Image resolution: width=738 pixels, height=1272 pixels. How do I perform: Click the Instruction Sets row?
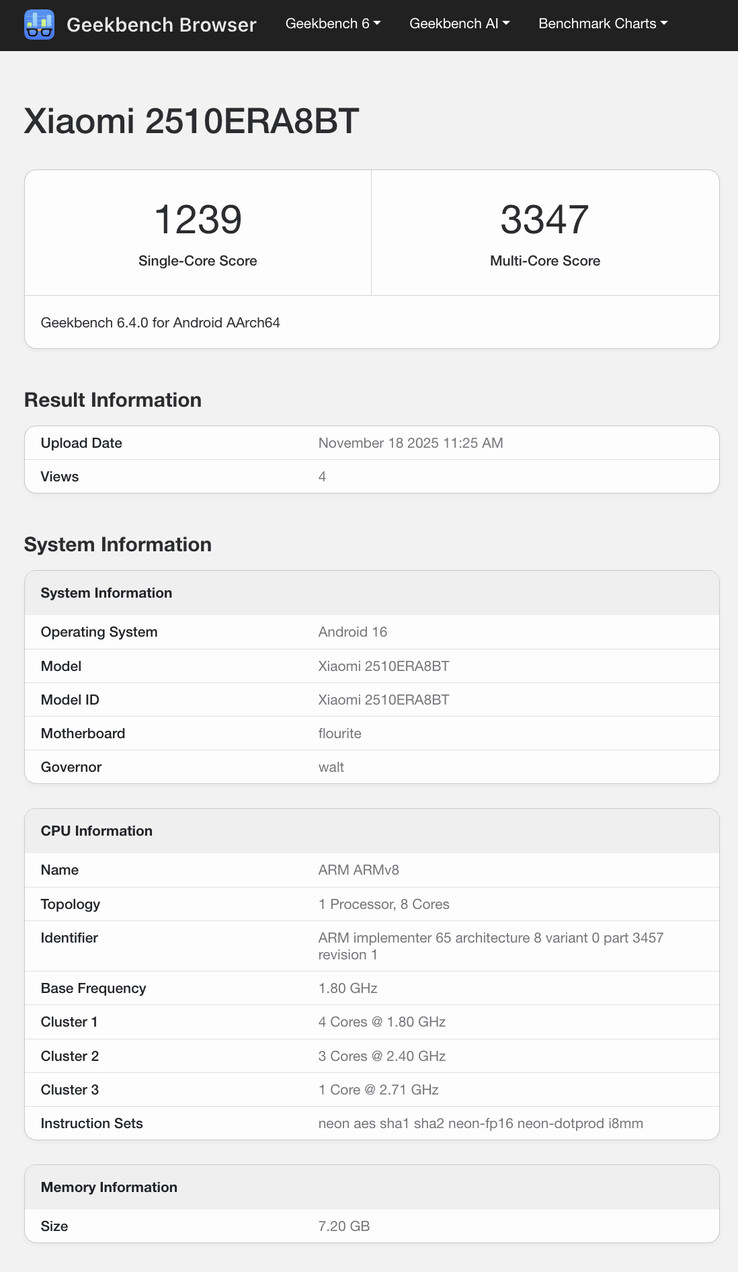point(370,1123)
